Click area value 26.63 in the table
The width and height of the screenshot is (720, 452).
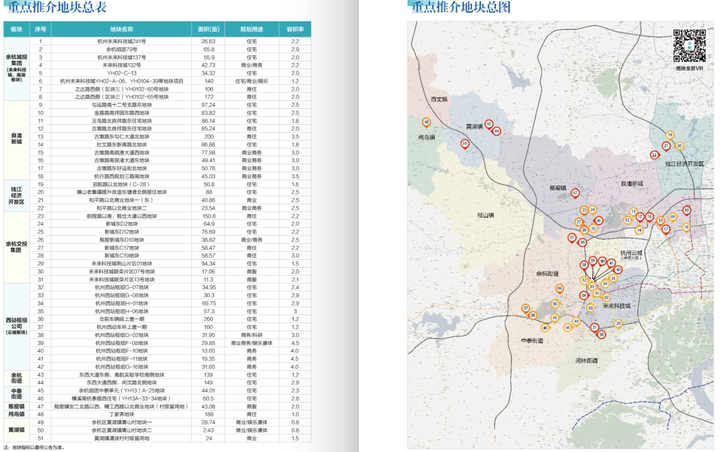click(208, 41)
